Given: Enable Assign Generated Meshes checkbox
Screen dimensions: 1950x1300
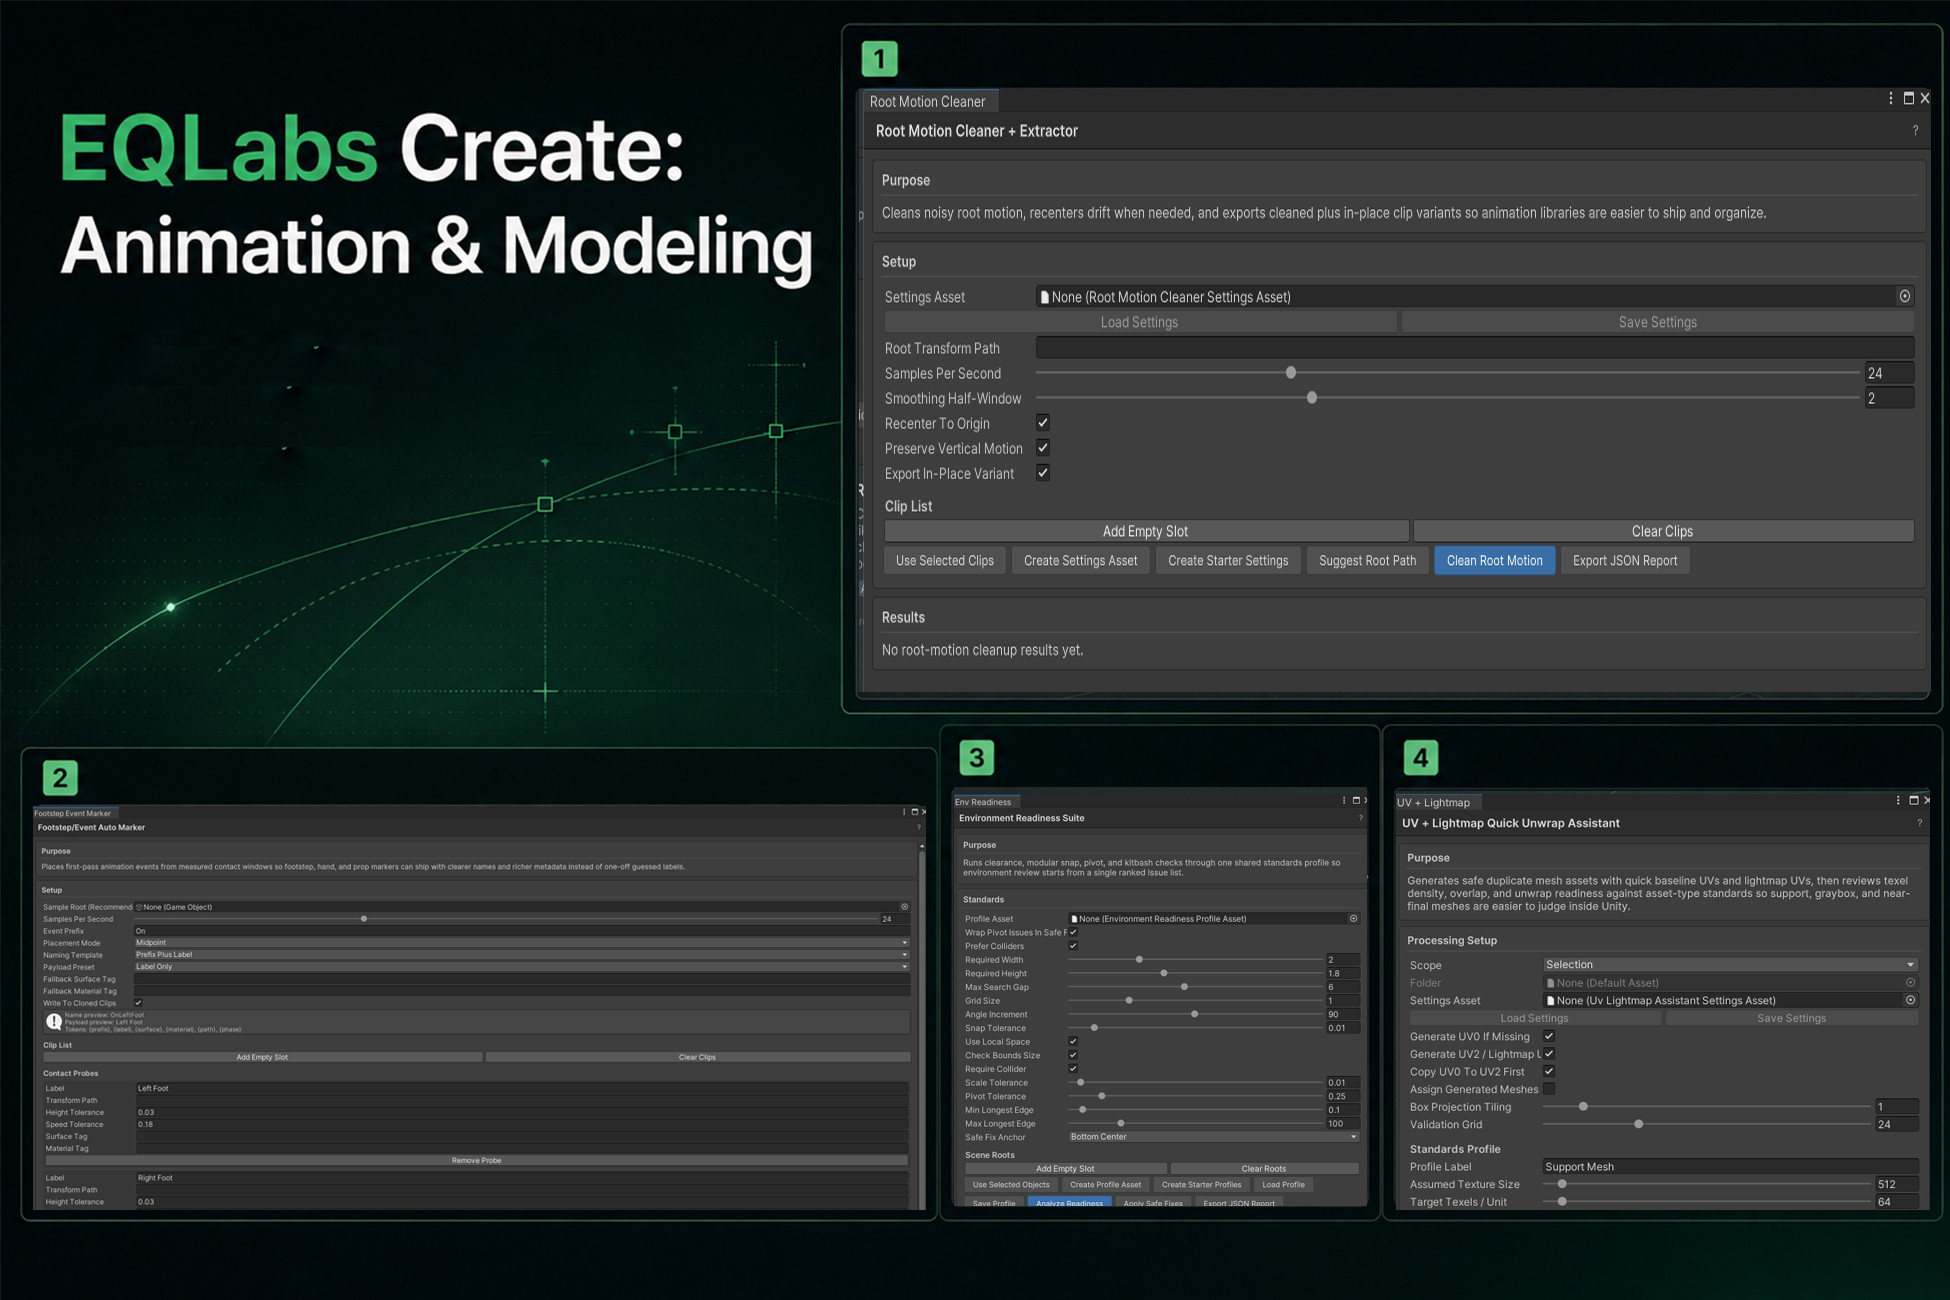Looking at the screenshot, I should pyautogui.click(x=1549, y=1089).
